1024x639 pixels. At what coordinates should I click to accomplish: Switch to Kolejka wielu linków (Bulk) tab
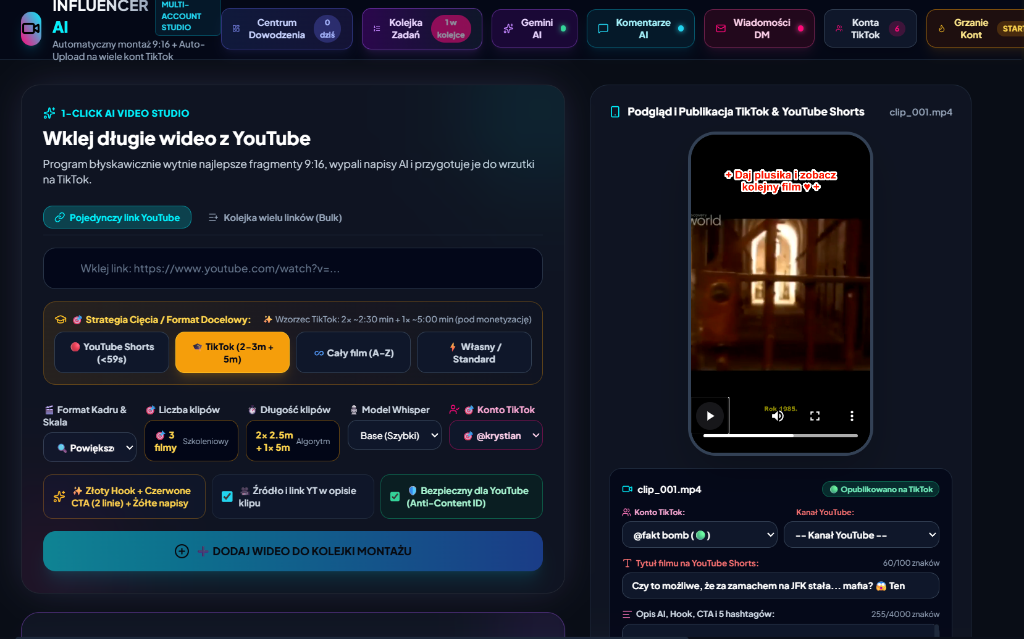(x=275, y=218)
